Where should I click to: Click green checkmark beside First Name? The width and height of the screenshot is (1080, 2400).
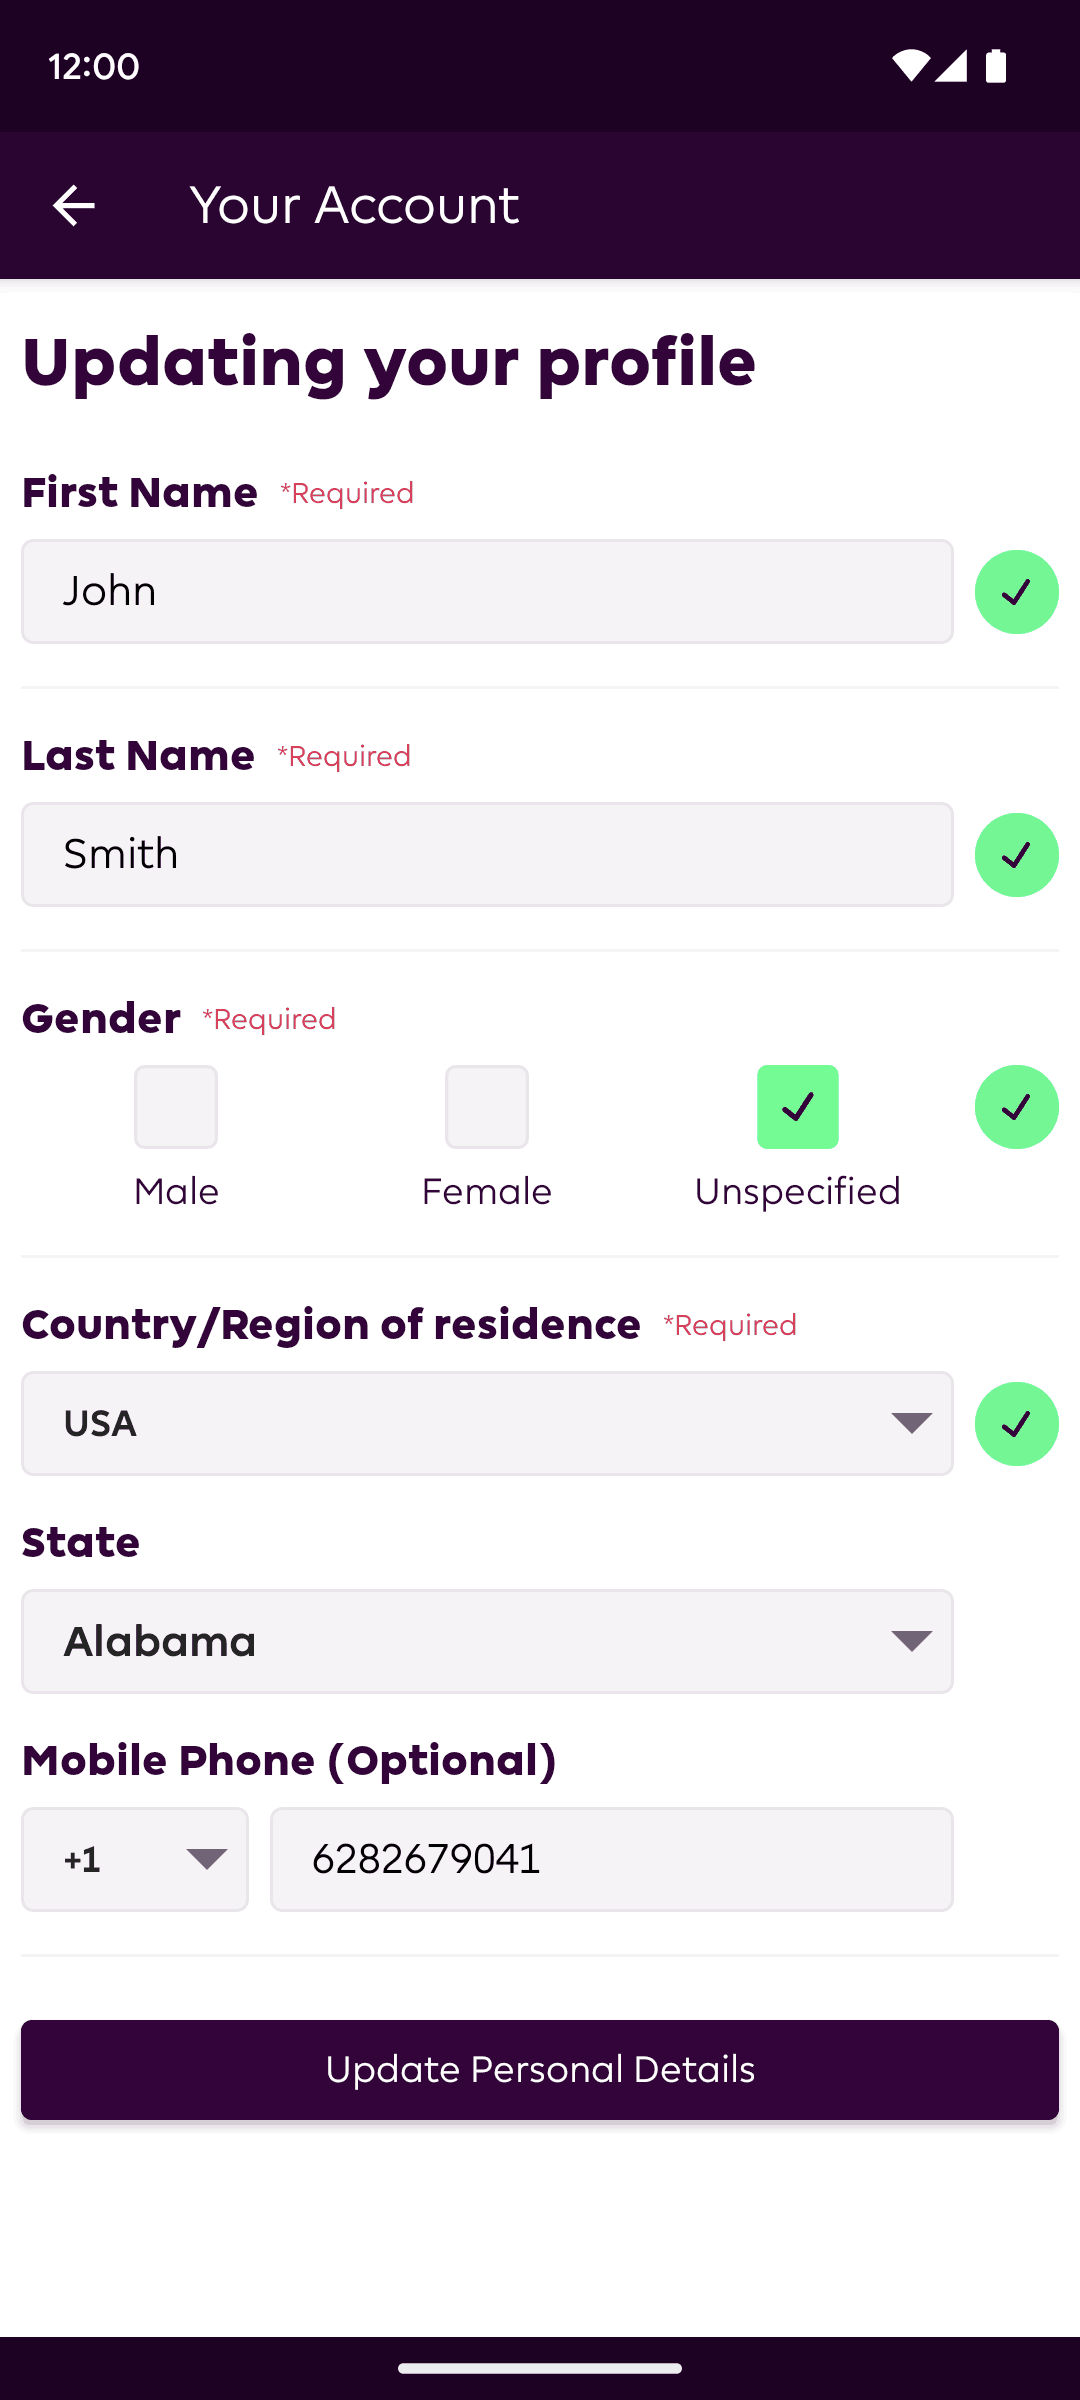[1017, 592]
